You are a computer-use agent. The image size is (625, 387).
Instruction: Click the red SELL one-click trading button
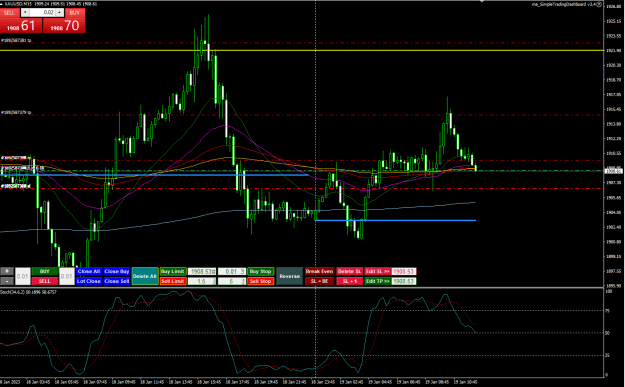[9, 13]
